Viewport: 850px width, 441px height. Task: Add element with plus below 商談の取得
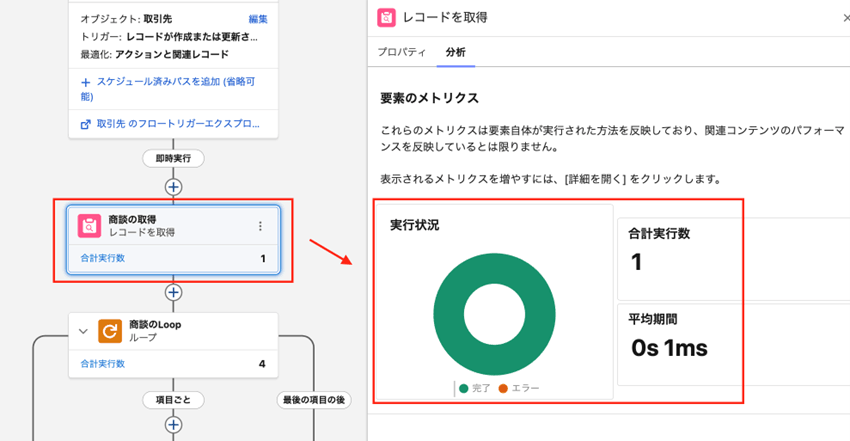(x=174, y=292)
